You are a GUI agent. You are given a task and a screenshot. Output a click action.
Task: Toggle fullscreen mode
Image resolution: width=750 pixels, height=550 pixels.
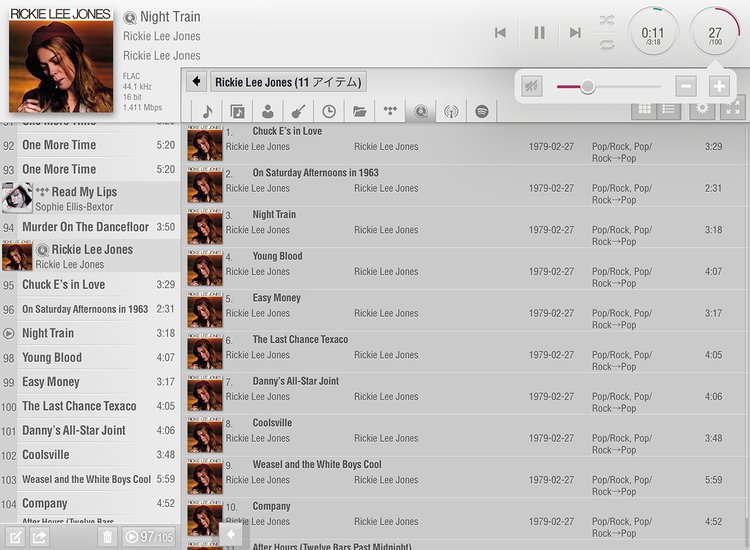coord(733,110)
